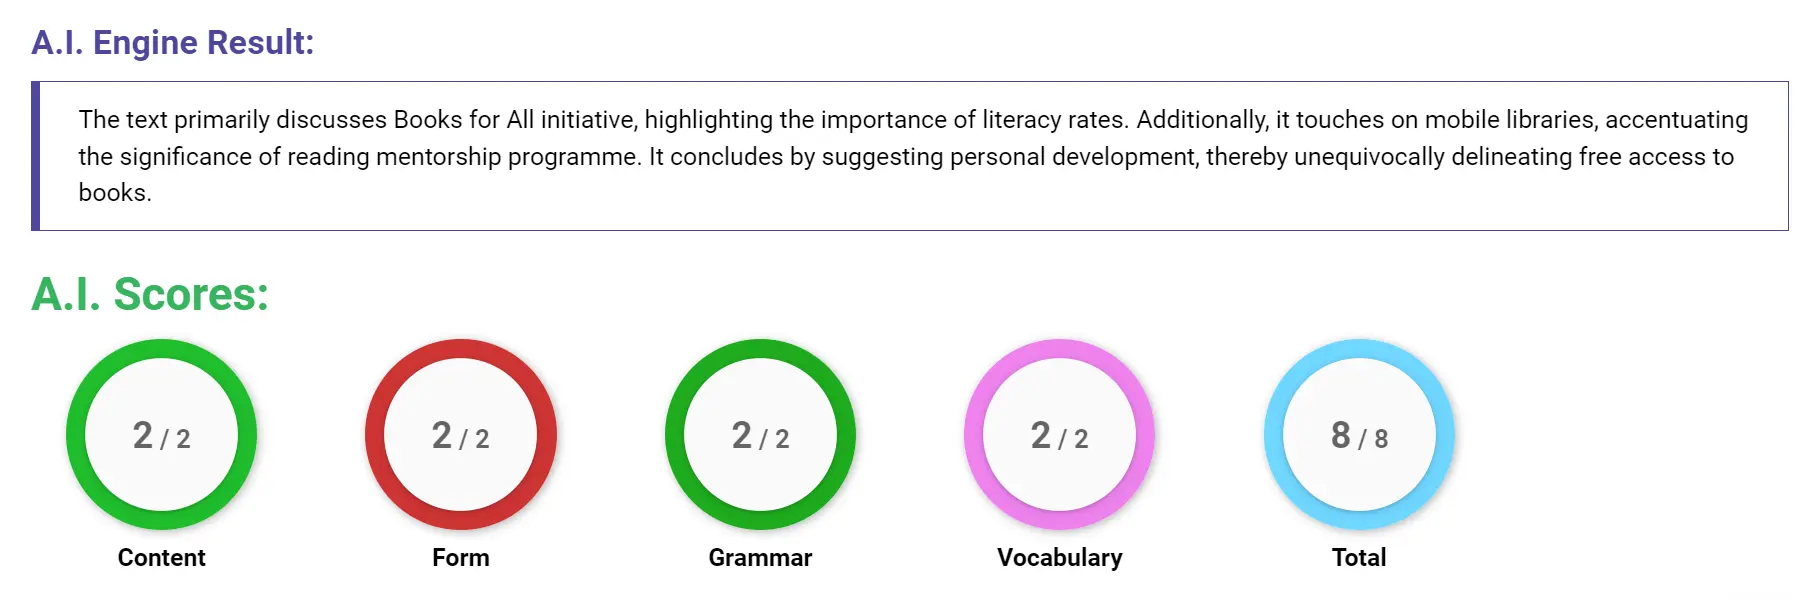The width and height of the screenshot is (1800, 600).
Task: Click the 2/2 inside the Vocabulary circle
Action: (1059, 435)
